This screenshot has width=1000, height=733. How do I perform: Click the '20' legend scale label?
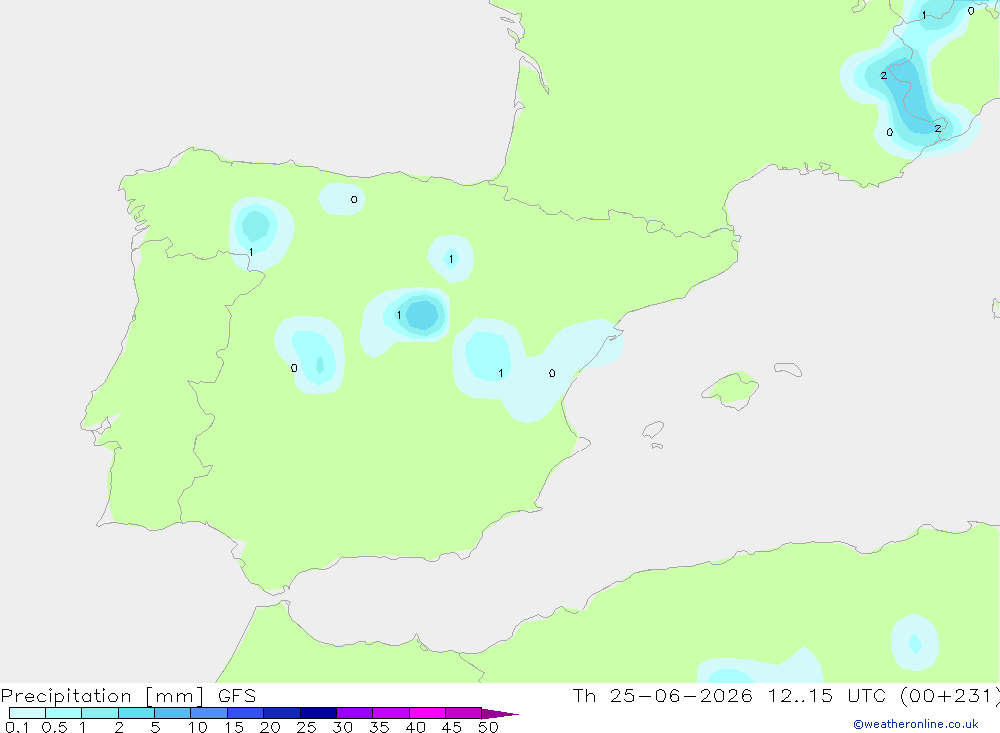[x=270, y=727]
